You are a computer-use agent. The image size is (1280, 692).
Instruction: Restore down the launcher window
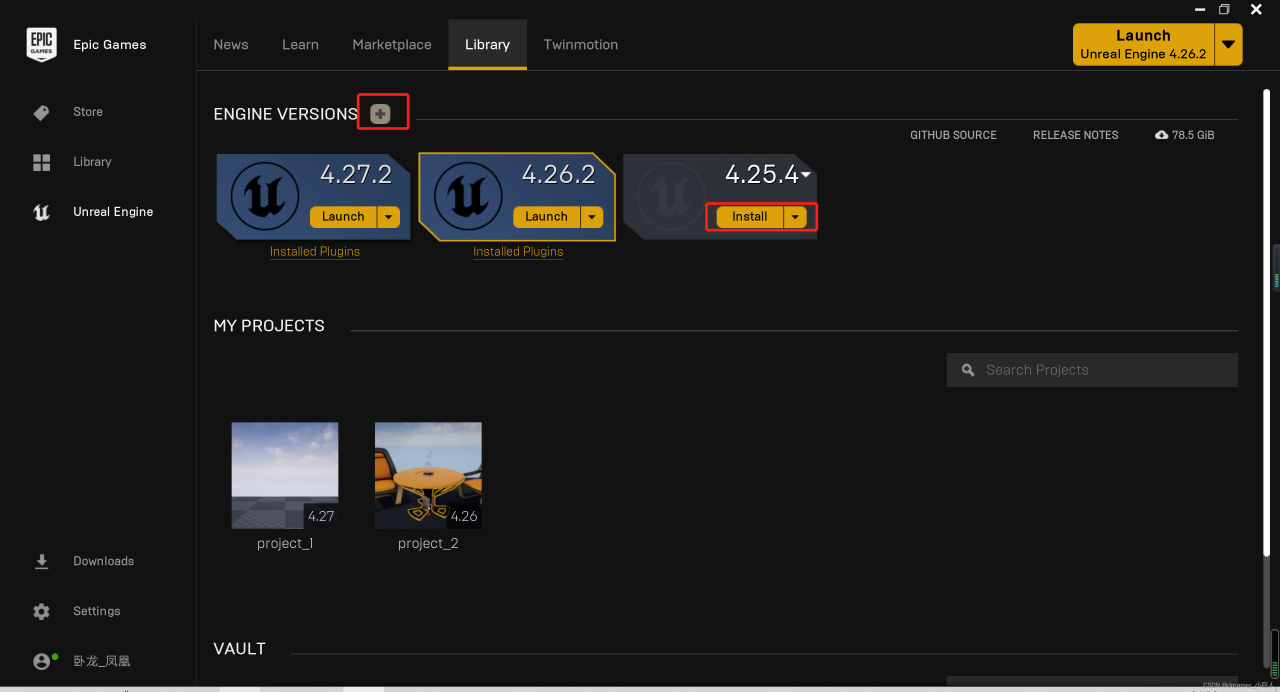click(1224, 9)
